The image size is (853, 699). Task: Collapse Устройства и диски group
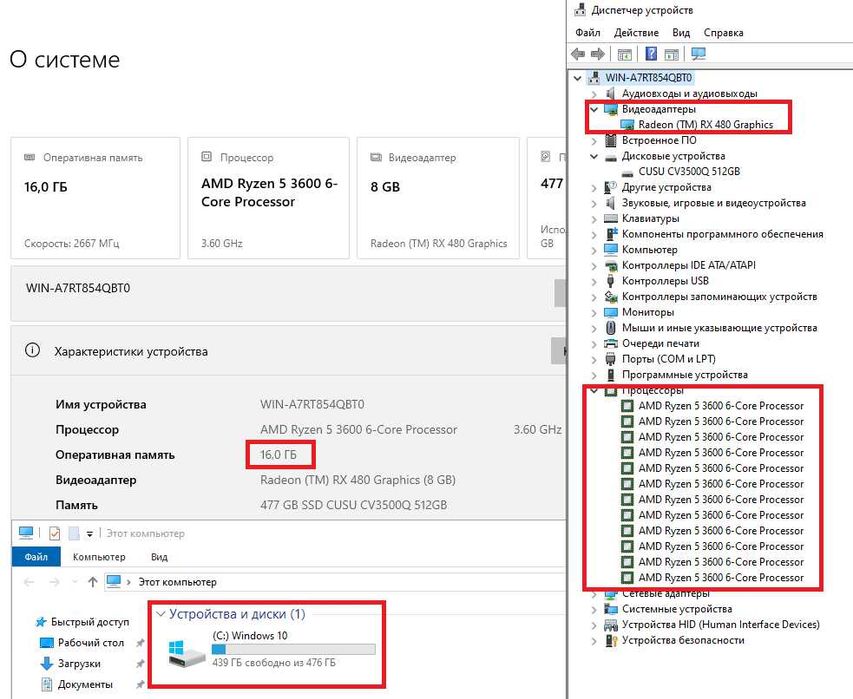click(160, 614)
